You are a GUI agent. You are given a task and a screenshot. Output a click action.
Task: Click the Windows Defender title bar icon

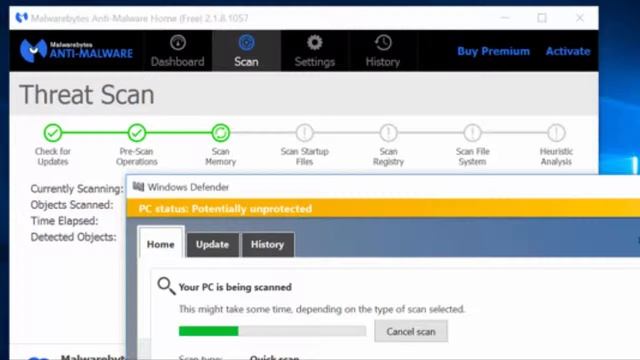(138, 187)
